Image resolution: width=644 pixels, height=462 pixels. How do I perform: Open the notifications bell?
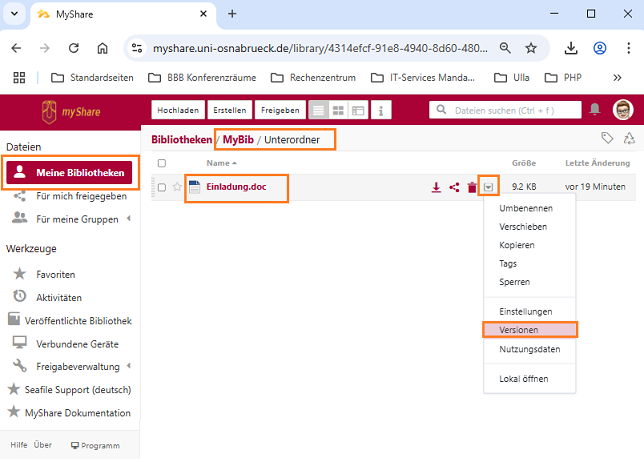[595, 109]
